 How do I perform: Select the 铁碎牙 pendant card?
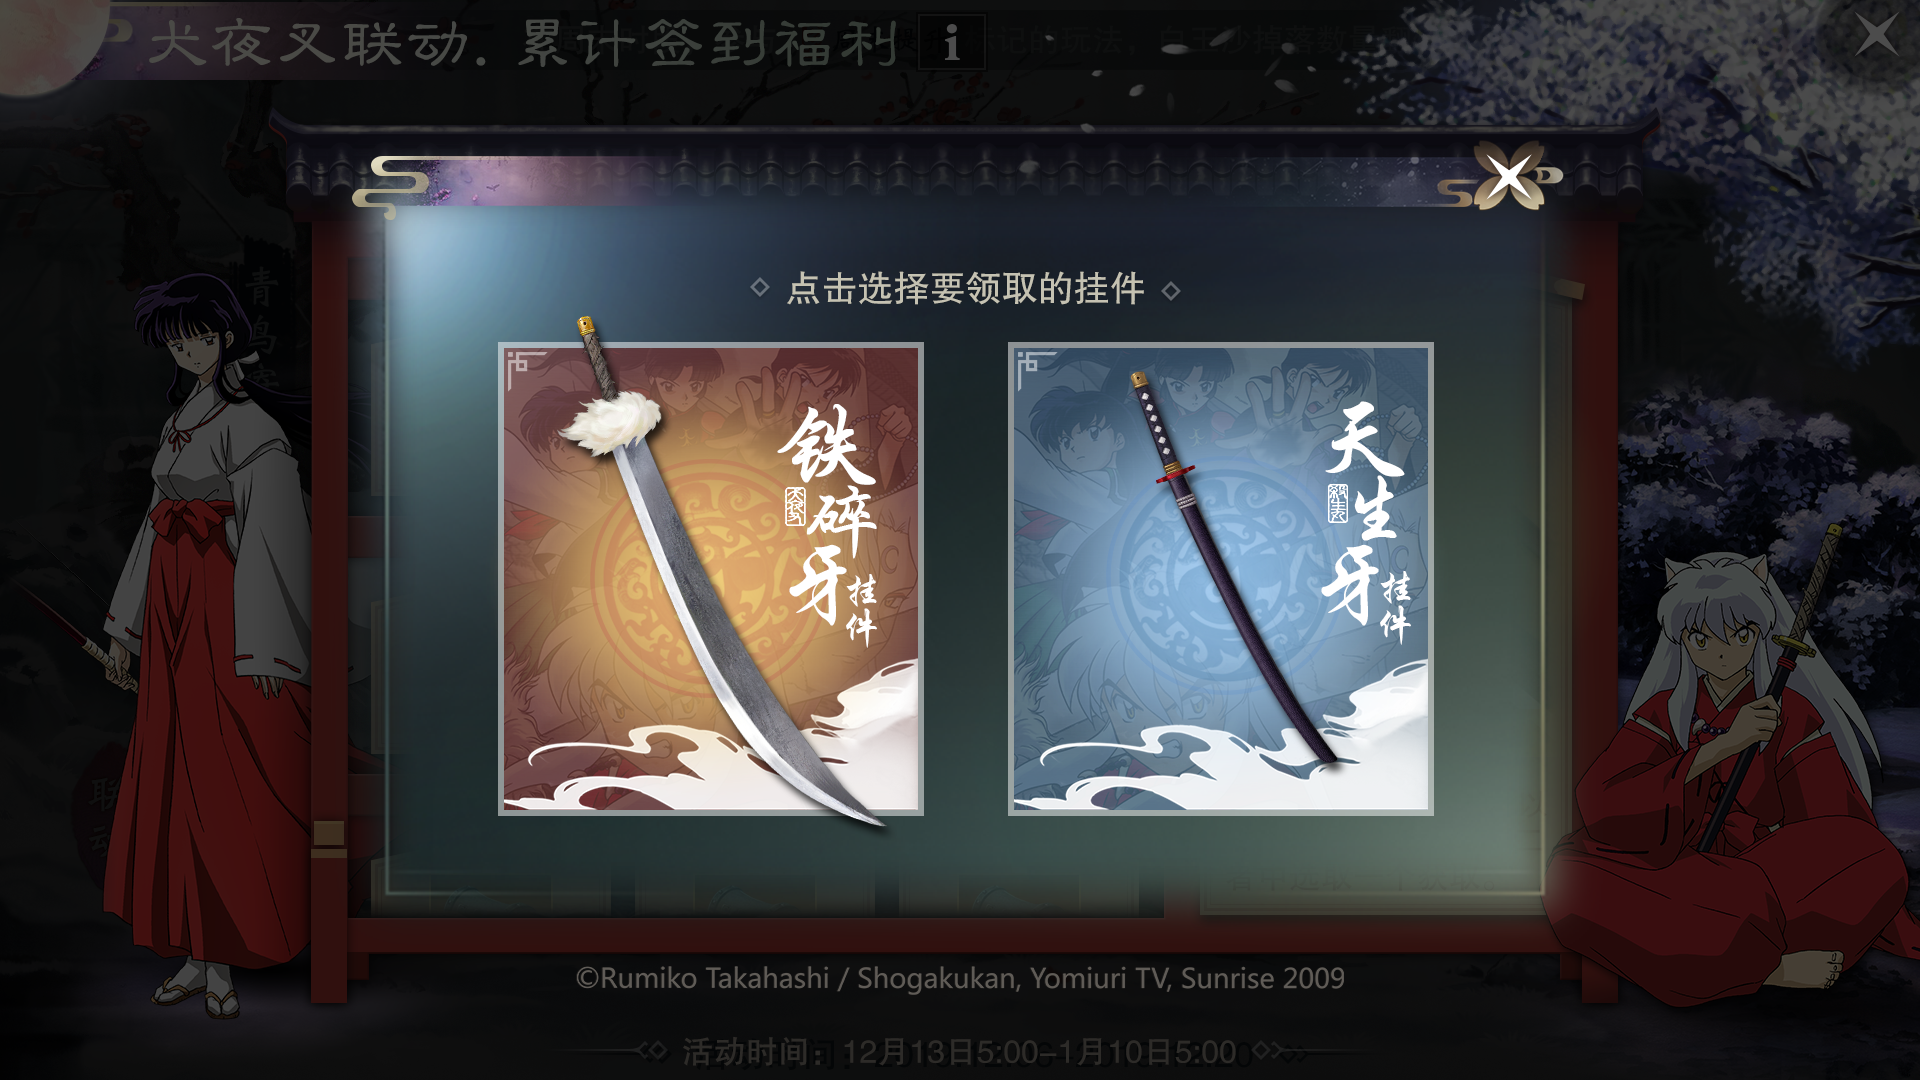pos(711,579)
